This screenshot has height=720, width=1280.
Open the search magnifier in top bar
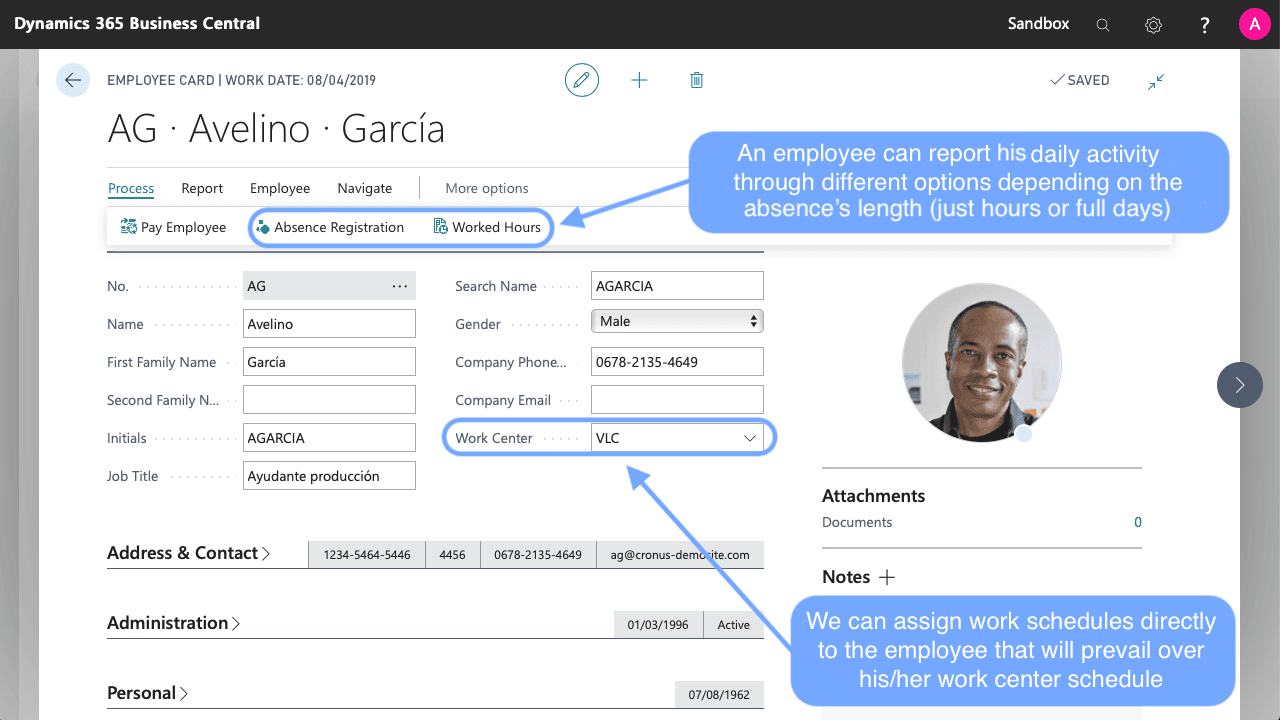tap(1103, 25)
